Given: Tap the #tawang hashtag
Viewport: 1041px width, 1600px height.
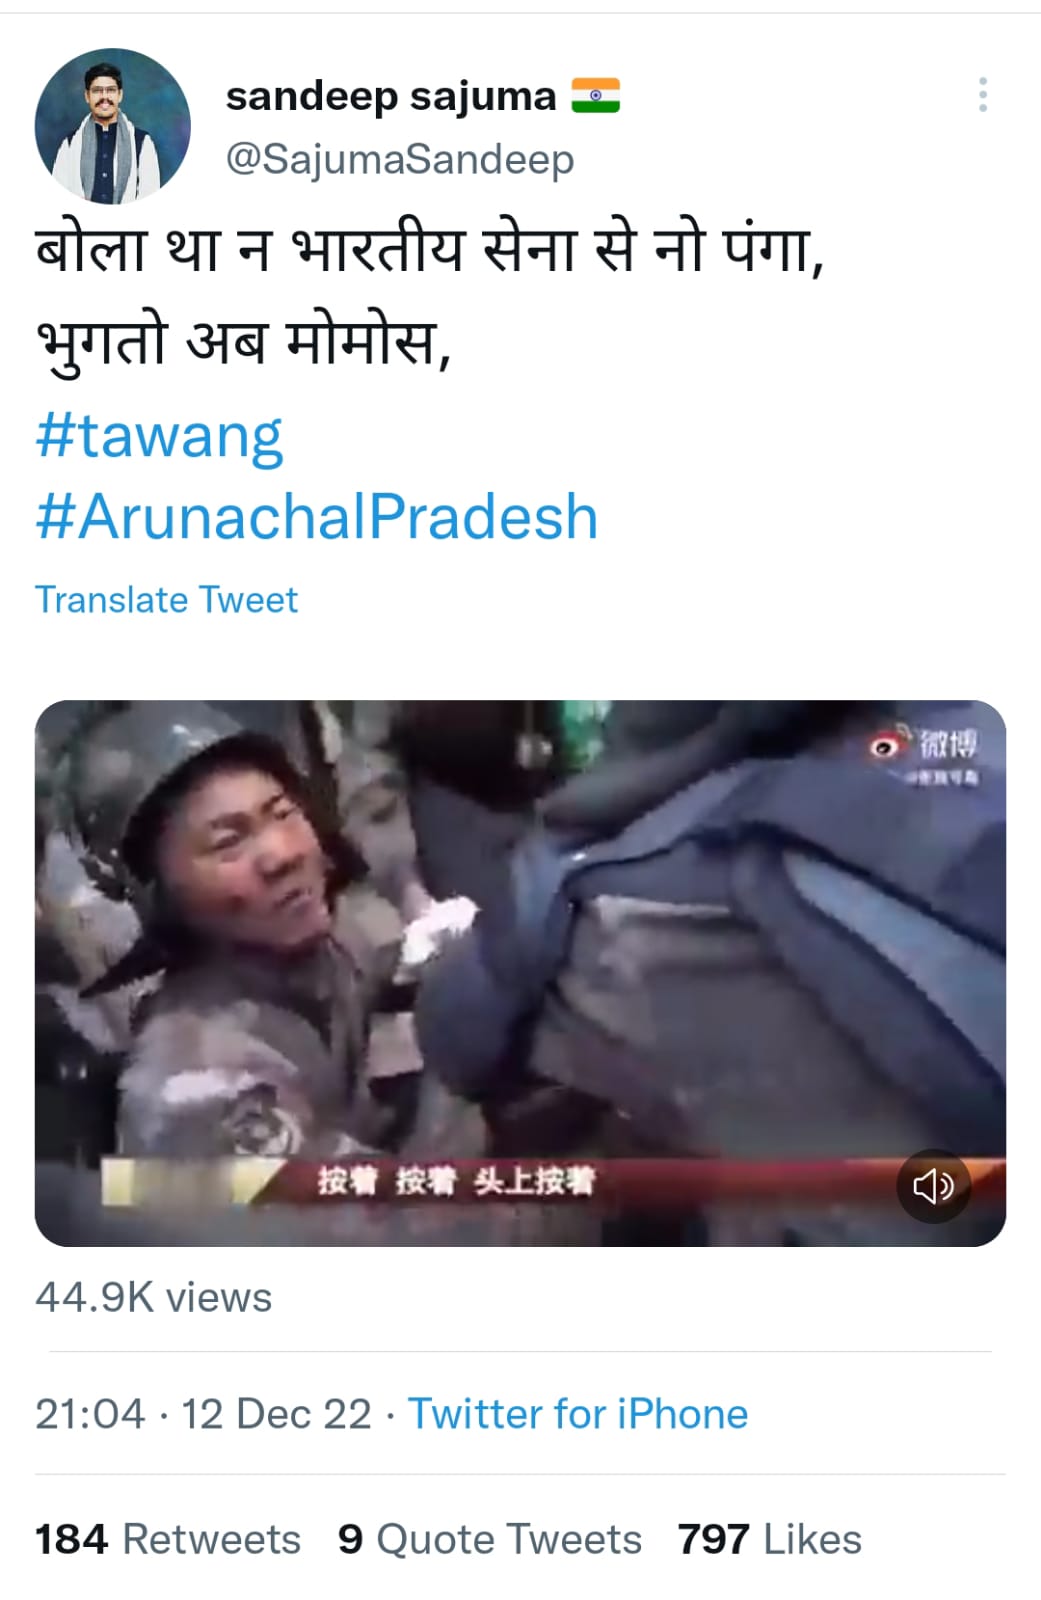Looking at the screenshot, I should tap(159, 436).
